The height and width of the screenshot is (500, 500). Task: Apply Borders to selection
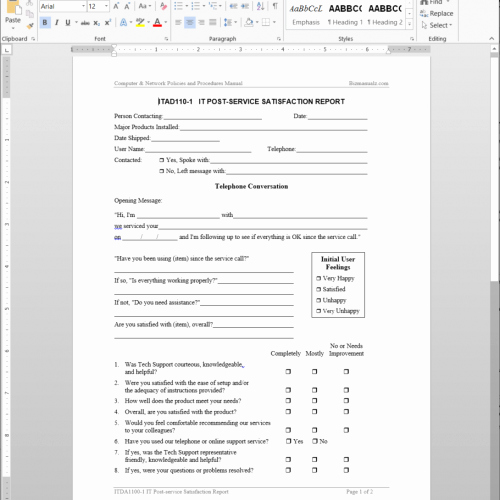click(266, 22)
